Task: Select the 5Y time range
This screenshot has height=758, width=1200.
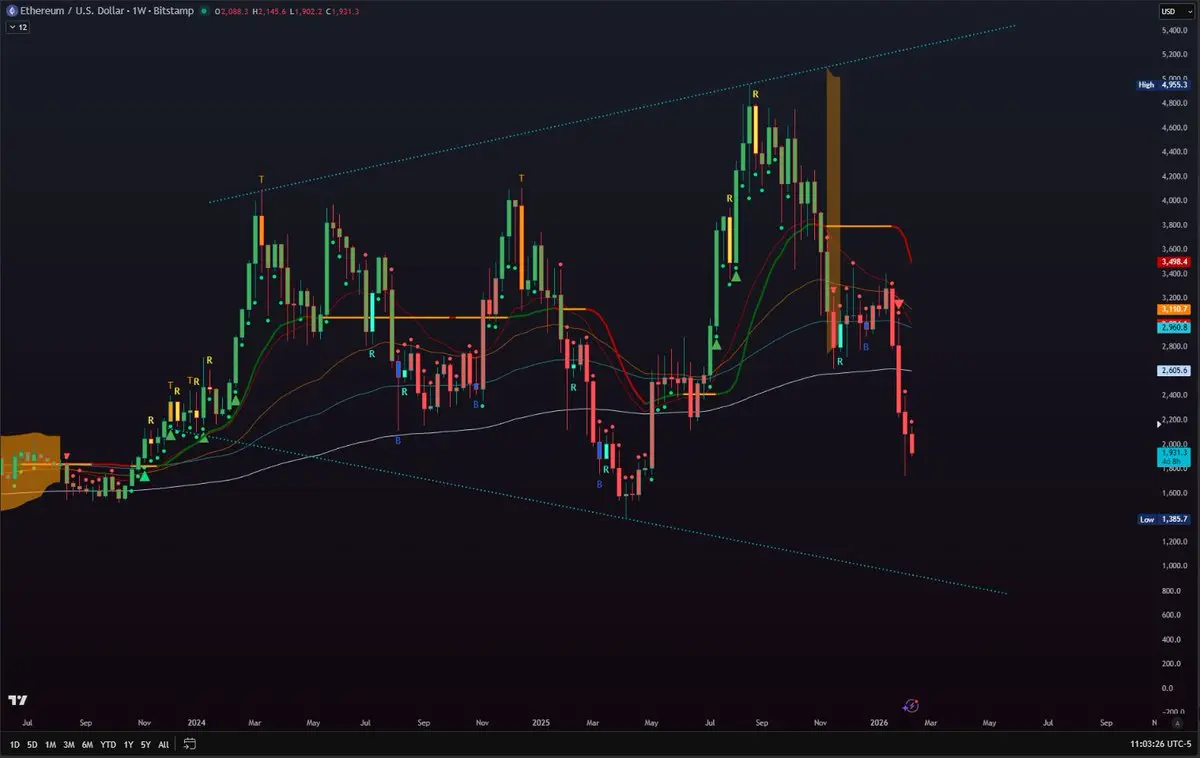Action: pyautogui.click(x=145, y=744)
